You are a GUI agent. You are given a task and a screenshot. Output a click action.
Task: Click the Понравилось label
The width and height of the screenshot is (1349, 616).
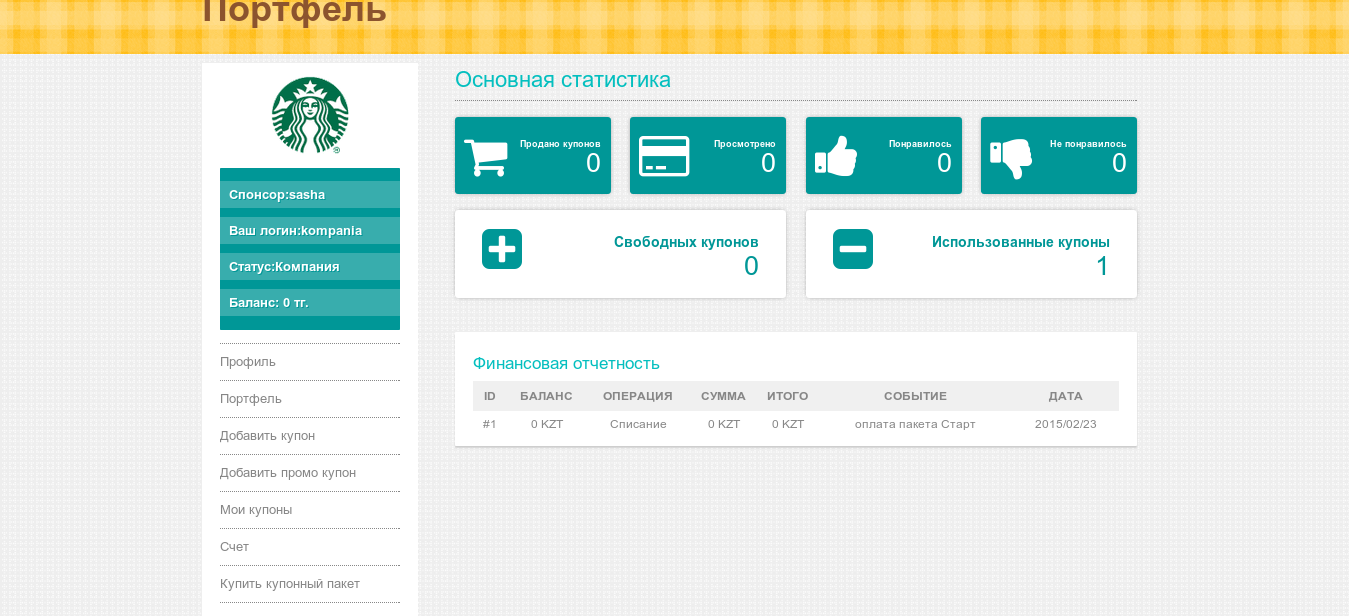tap(920, 144)
